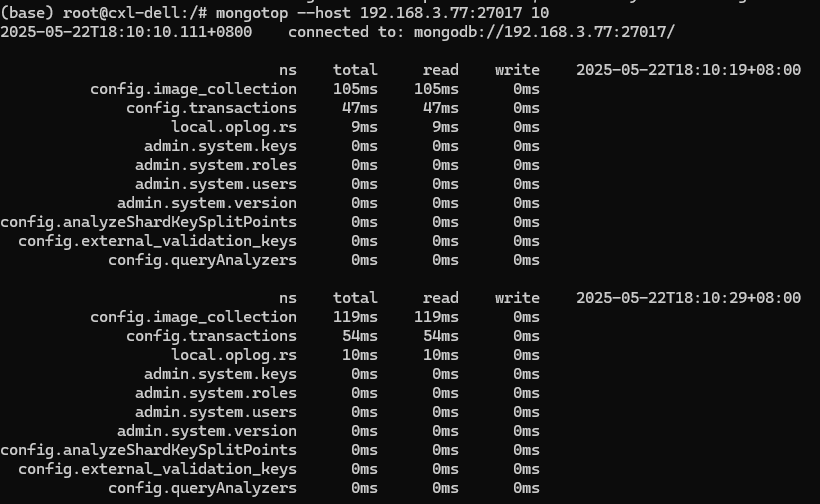Screen dimensions: 820x504
Task: Click first config.image_collection namespace entry
Action: click(x=193, y=89)
